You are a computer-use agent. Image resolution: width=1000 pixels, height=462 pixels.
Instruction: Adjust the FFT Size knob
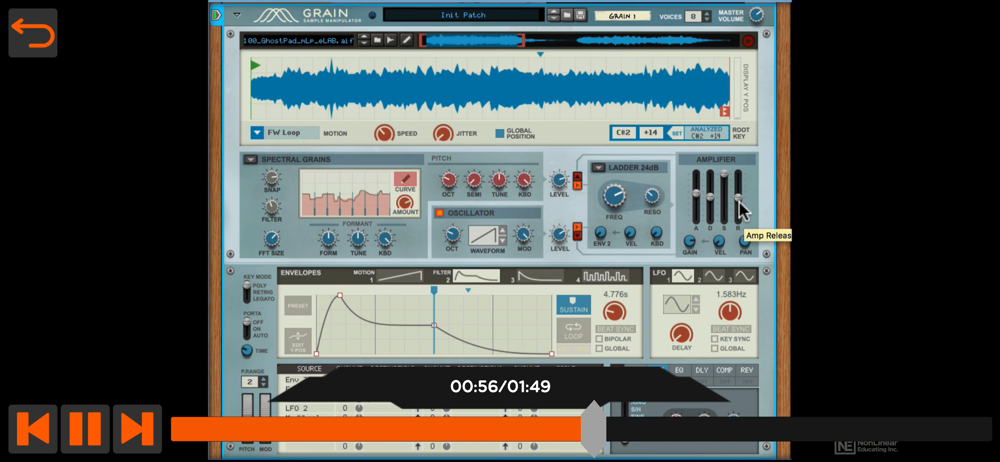(x=272, y=239)
